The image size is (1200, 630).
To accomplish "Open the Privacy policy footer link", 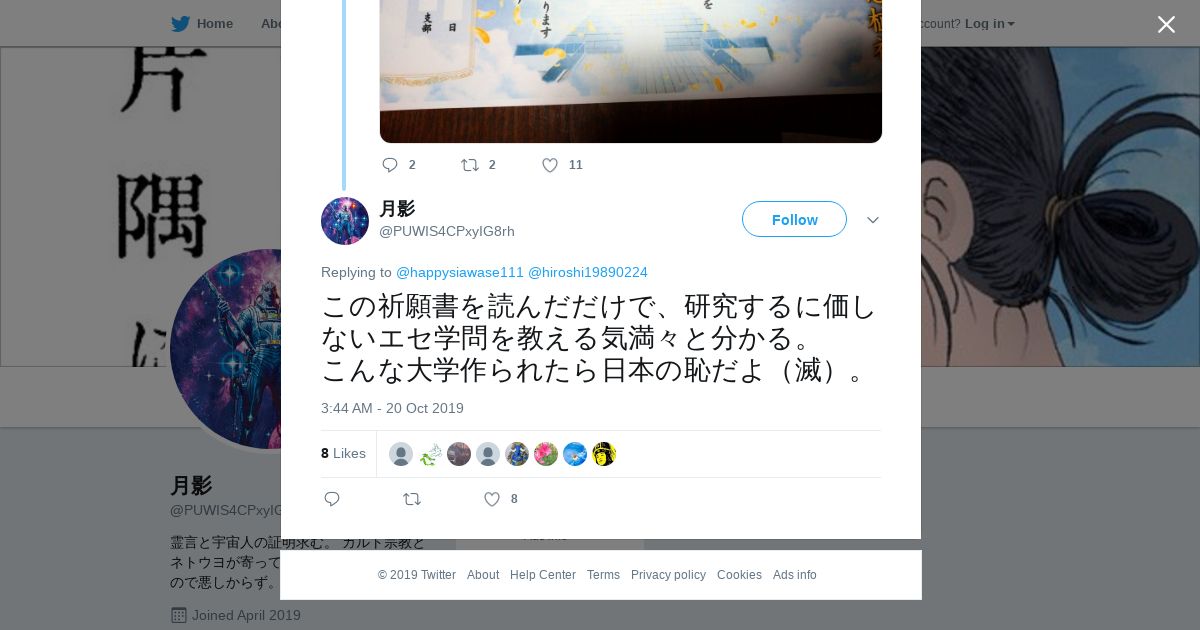I will coord(668,575).
